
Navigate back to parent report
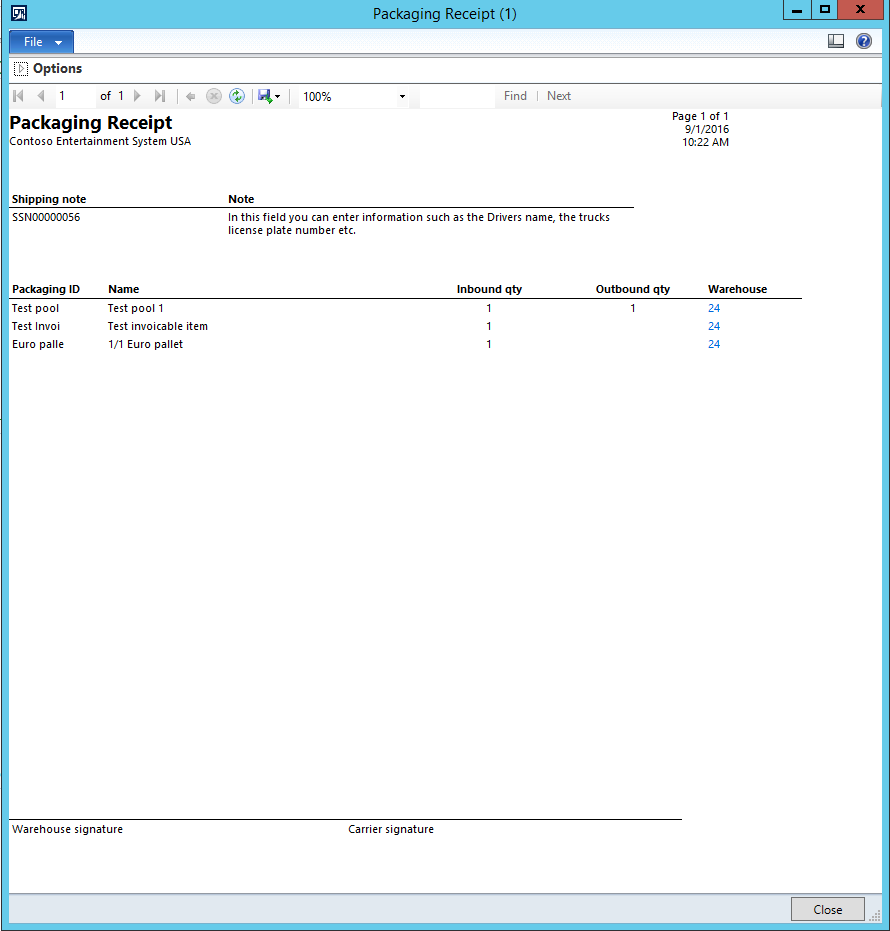point(191,96)
